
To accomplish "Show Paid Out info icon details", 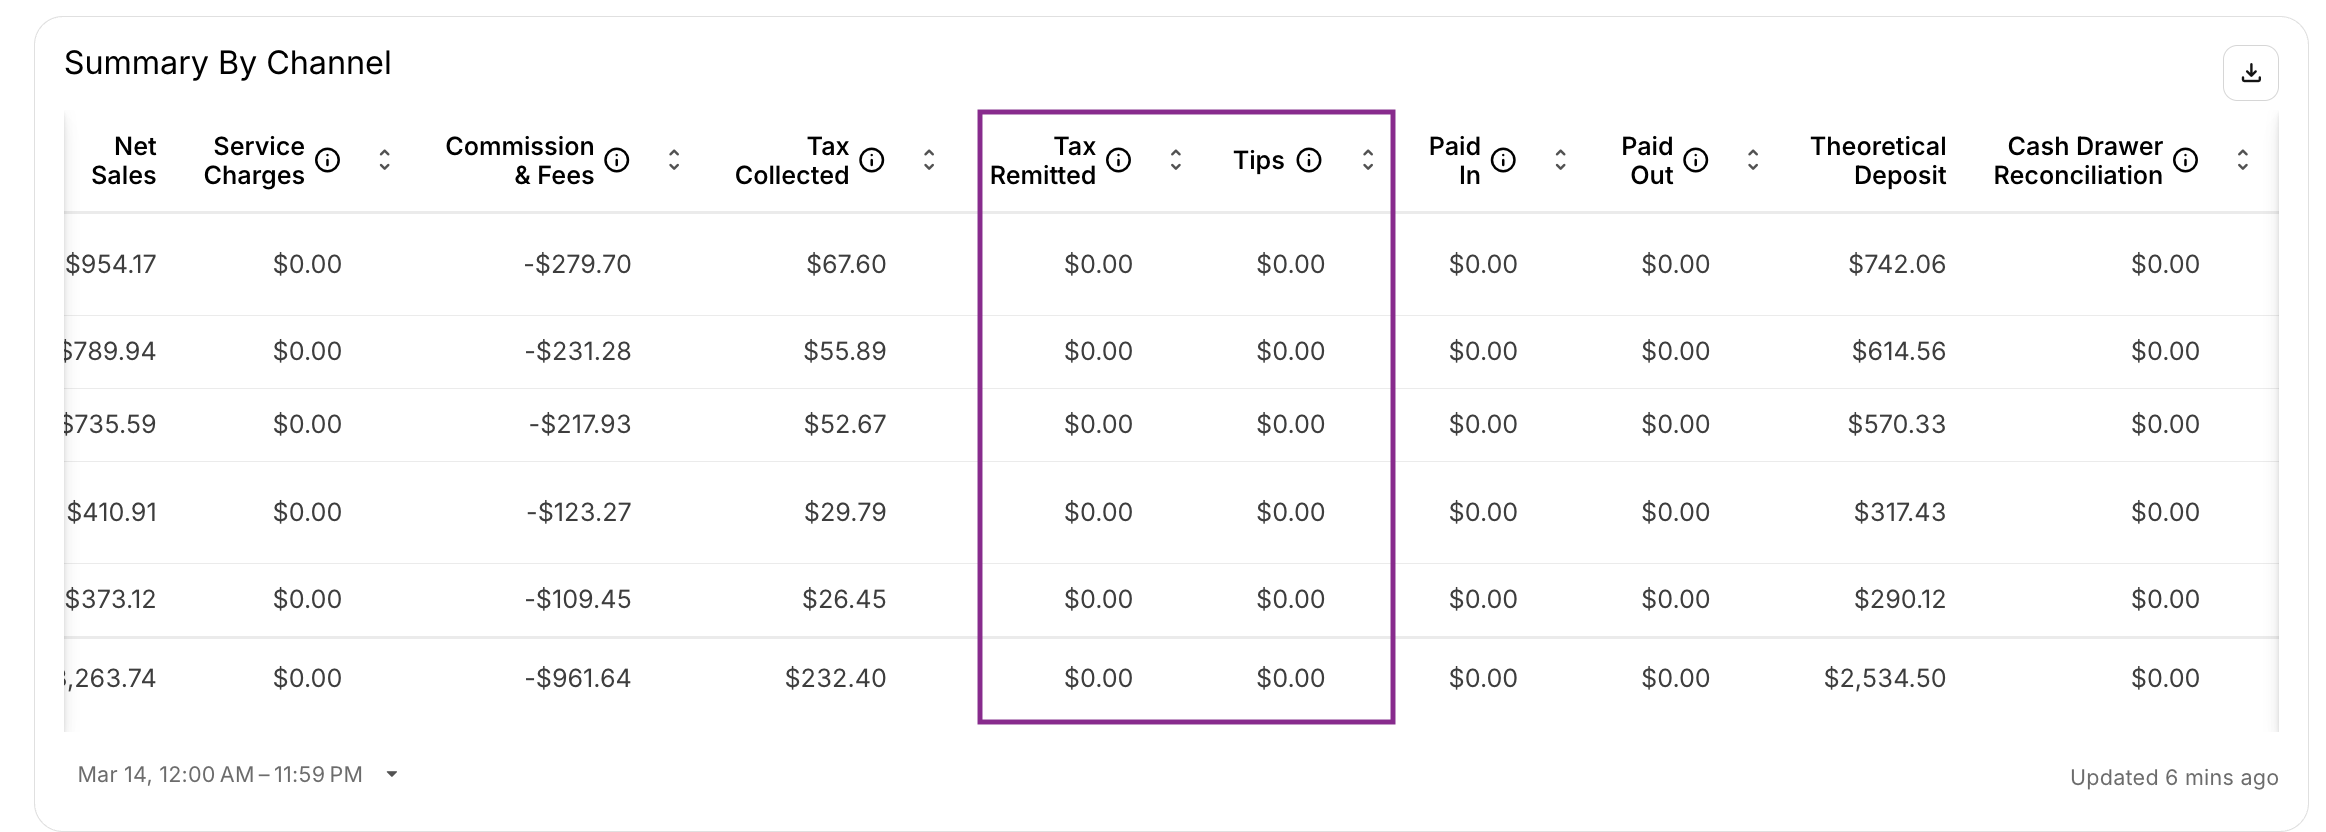I will tap(1696, 160).
